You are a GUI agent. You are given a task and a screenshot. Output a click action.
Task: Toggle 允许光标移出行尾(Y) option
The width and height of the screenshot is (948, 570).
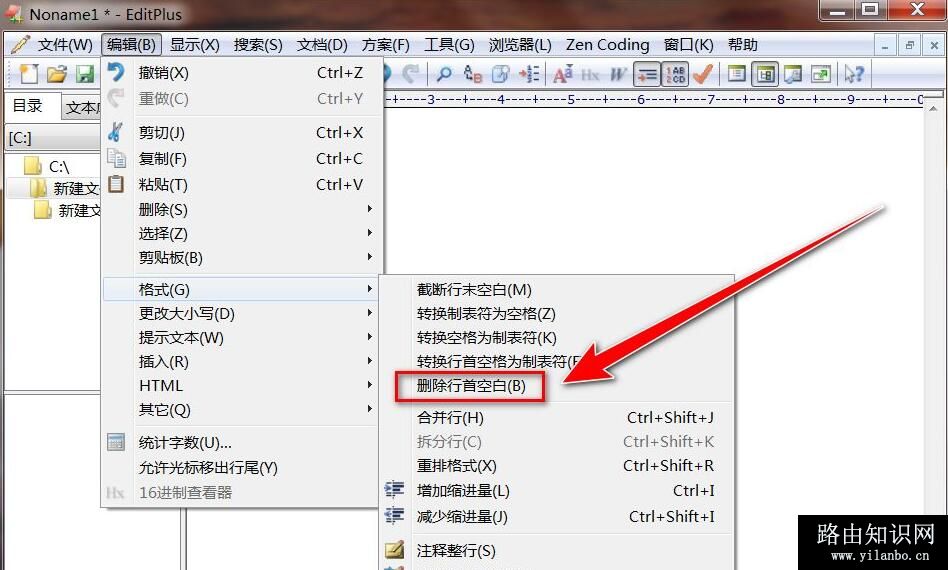click(243, 467)
